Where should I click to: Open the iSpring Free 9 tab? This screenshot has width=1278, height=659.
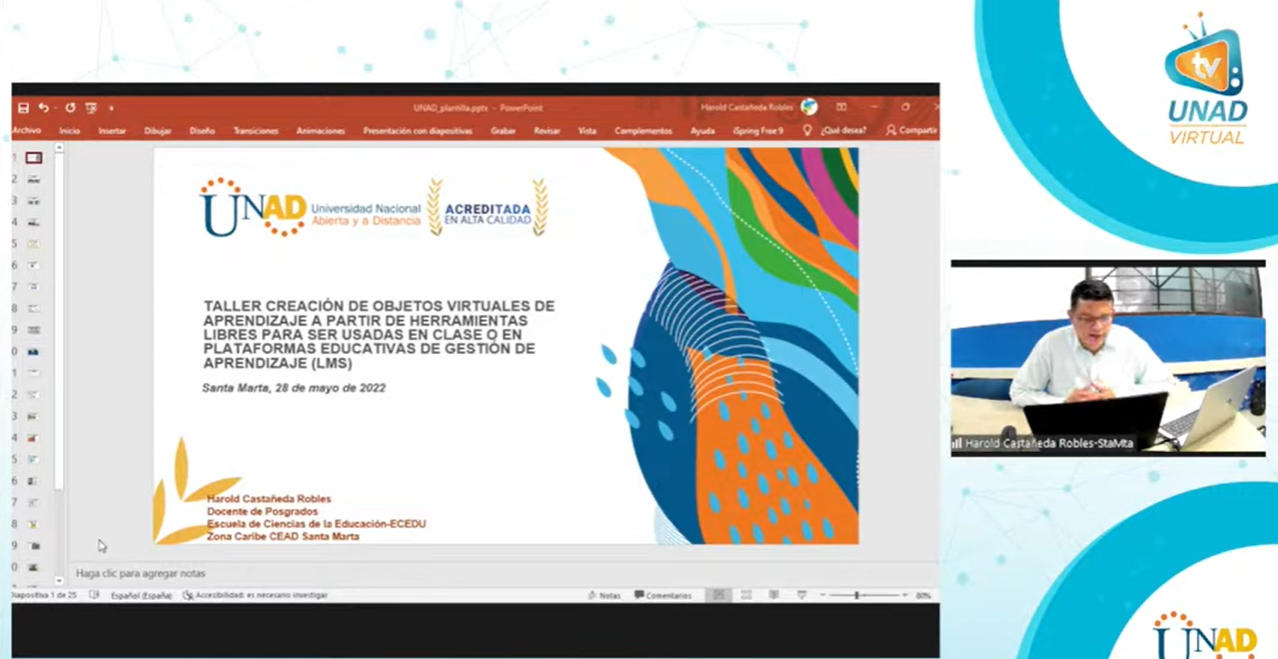click(758, 131)
